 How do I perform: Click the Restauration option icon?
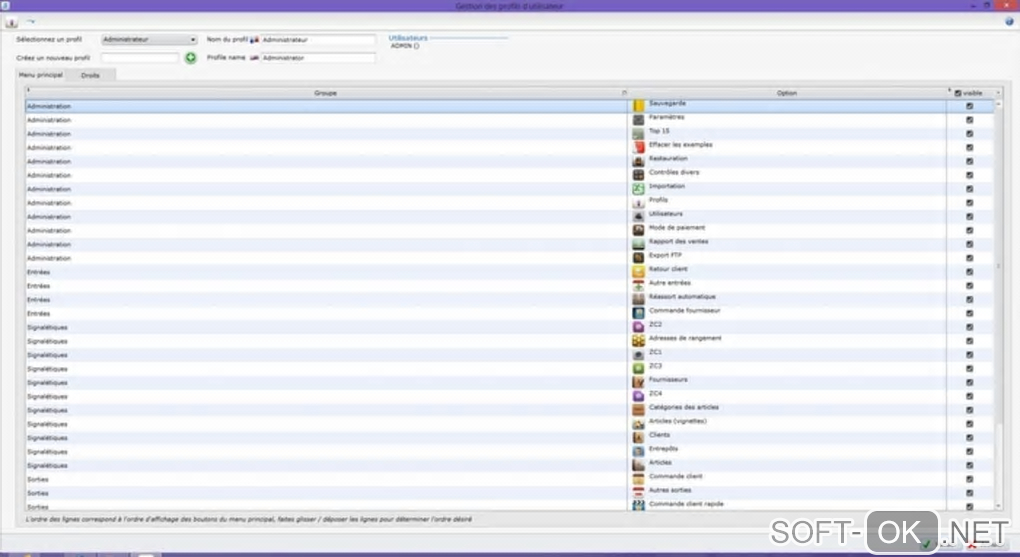point(638,161)
